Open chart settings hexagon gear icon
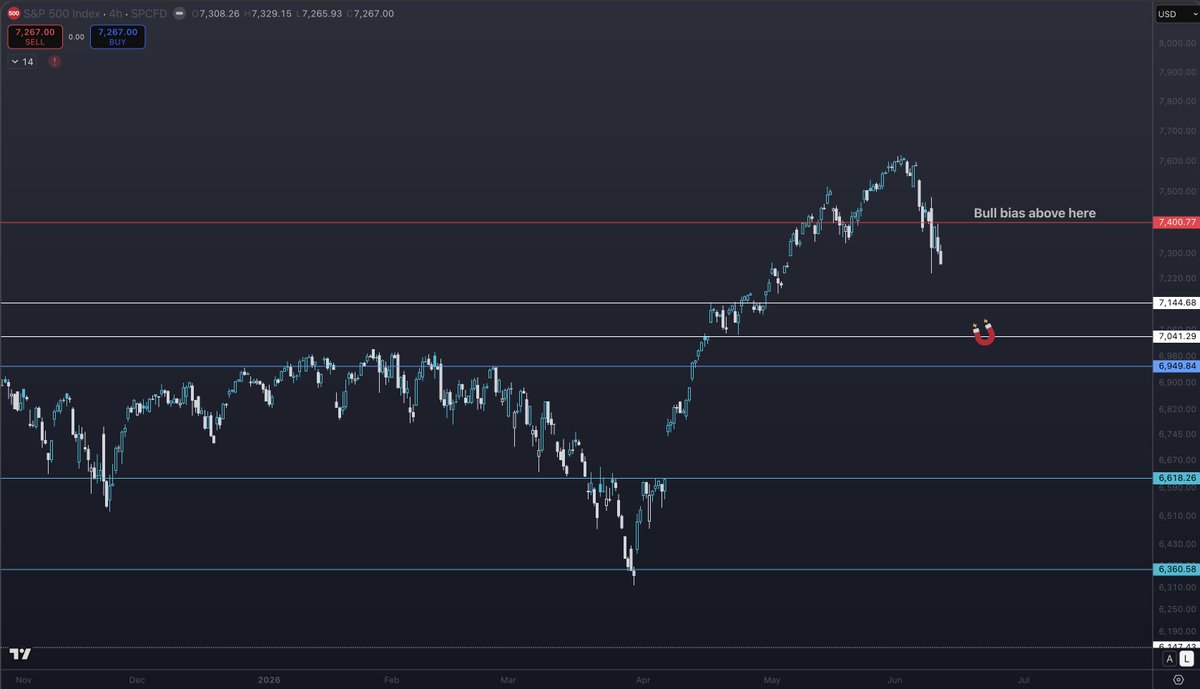 (x=1178, y=679)
